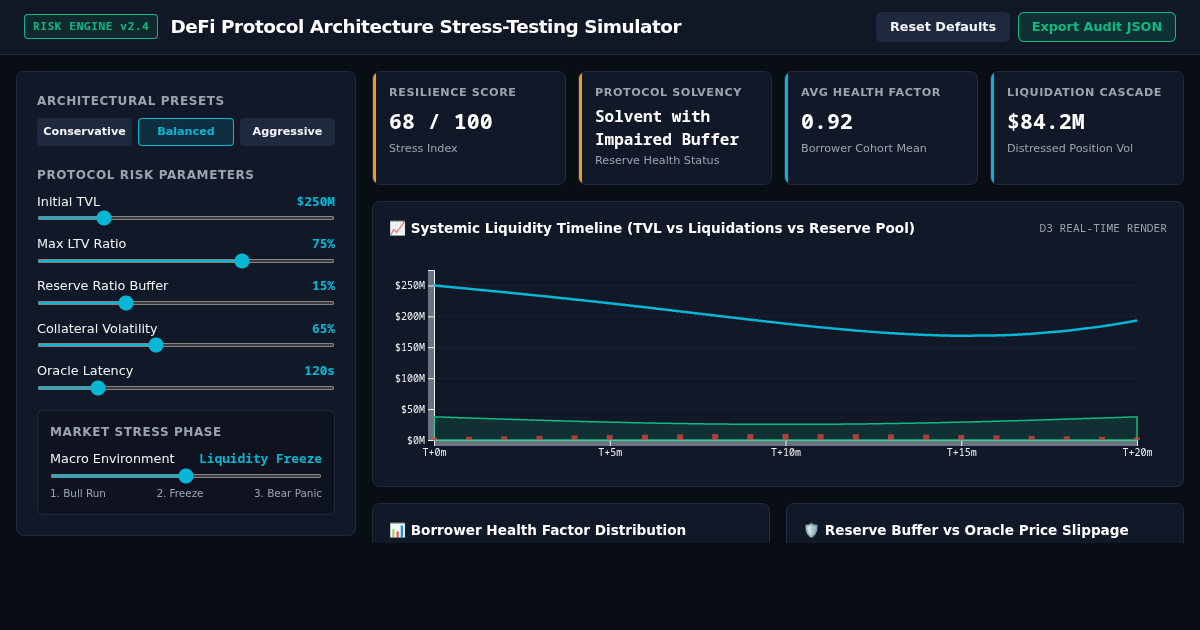The width and height of the screenshot is (1200, 630).
Task: Click the '3. Bear Panic' phase label
Action: (x=288, y=494)
